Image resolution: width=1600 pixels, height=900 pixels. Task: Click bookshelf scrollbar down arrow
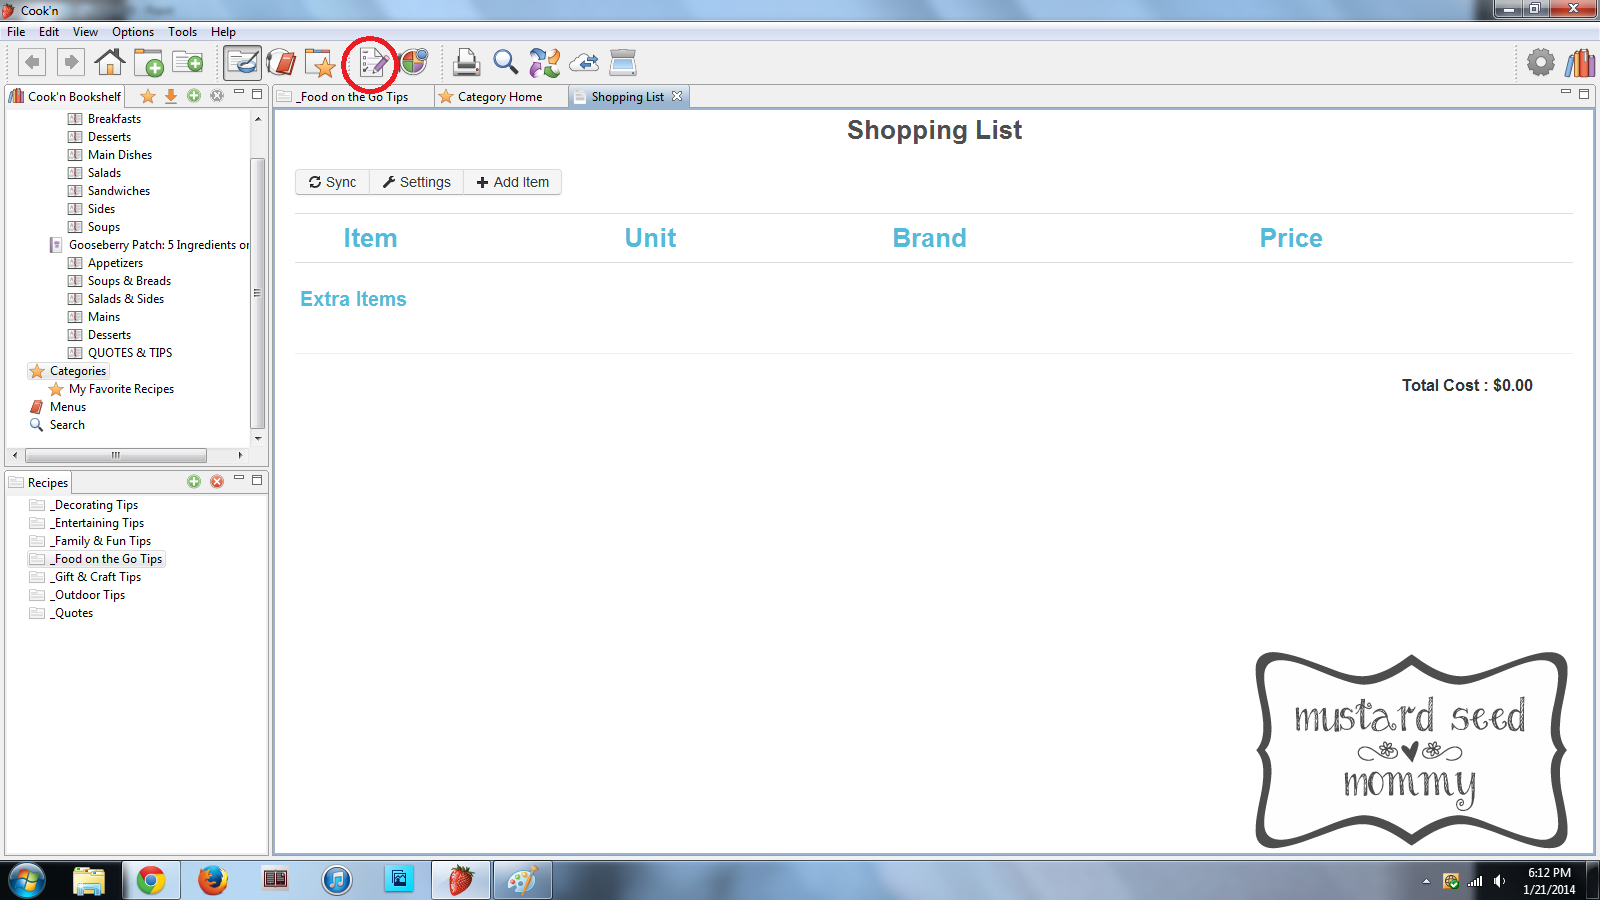pyautogui.click(x=258, y=438)
